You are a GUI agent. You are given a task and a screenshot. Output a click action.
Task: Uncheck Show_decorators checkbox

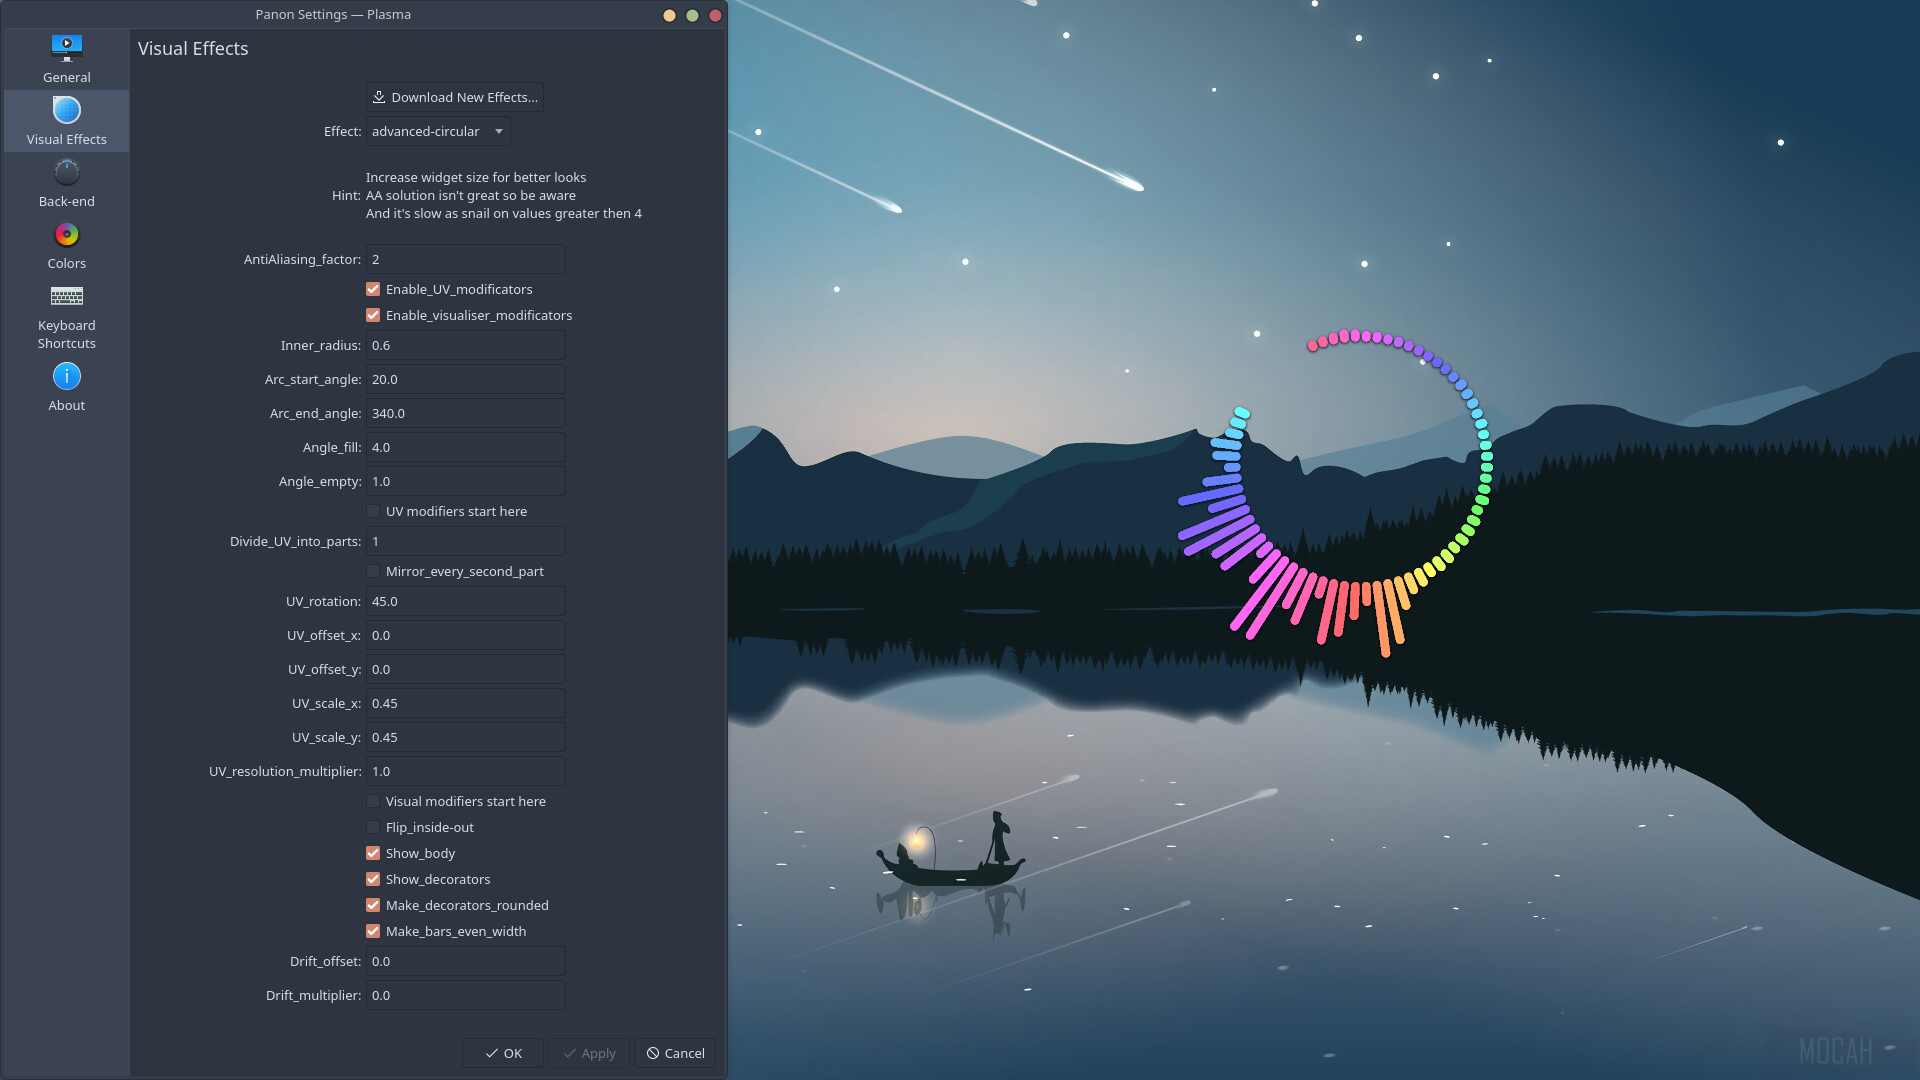pos(373,879)
